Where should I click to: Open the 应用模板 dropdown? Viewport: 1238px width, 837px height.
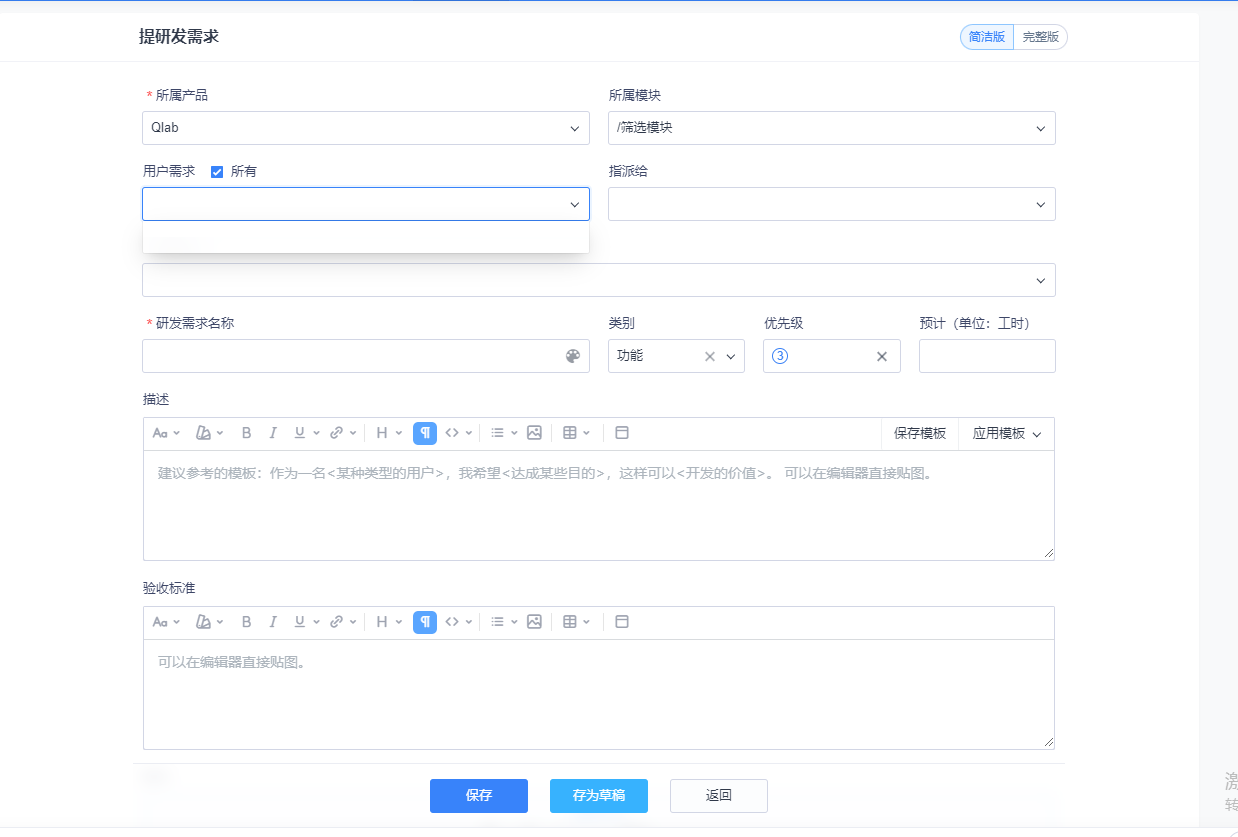coord(1006,434)
